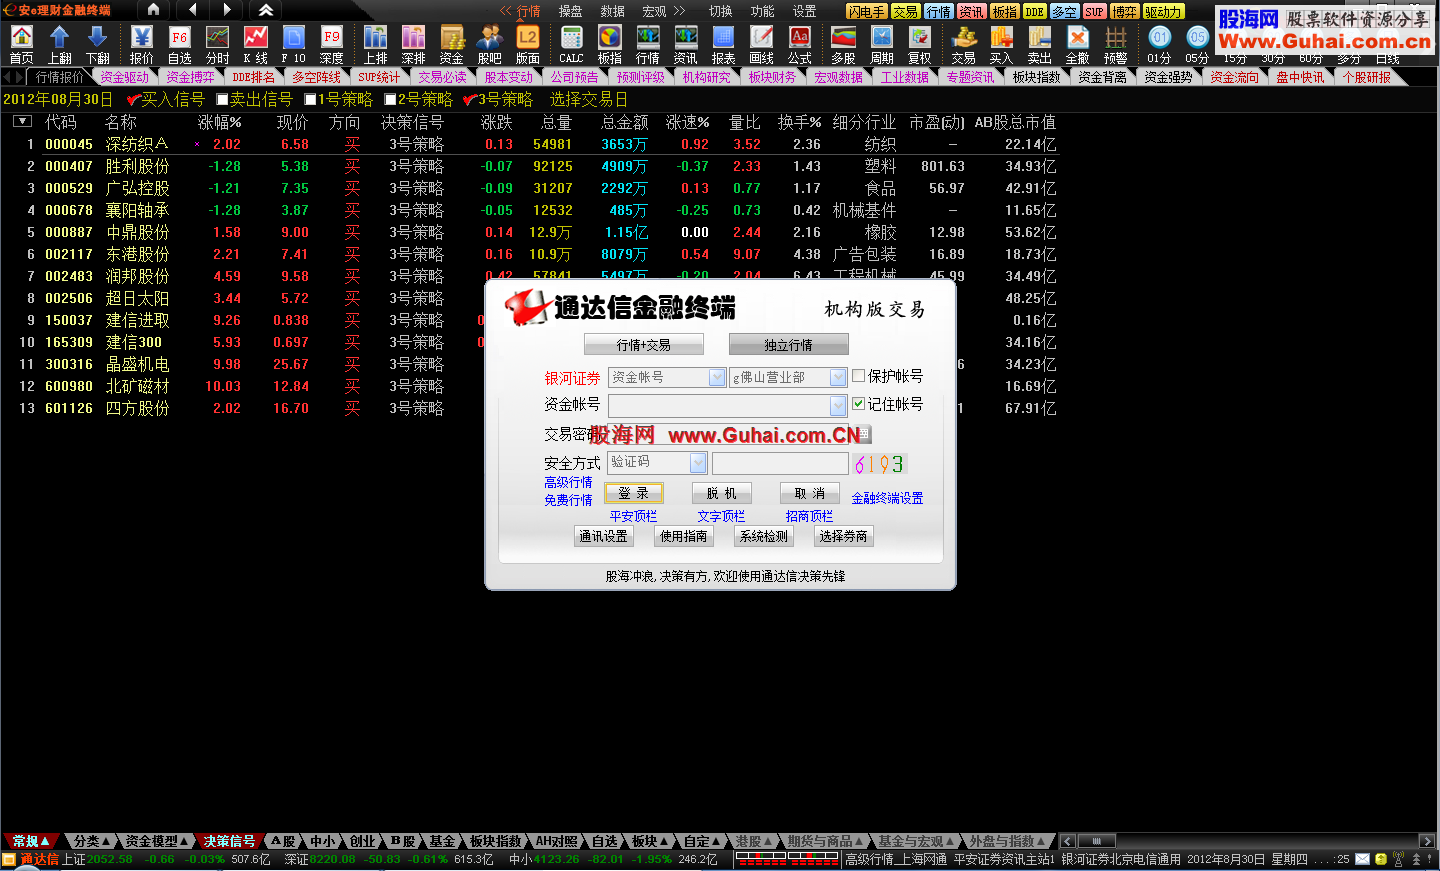This screenshot has height=871, width=1440.
Task: Open the 功能 menu
Action: pos(762,11)
